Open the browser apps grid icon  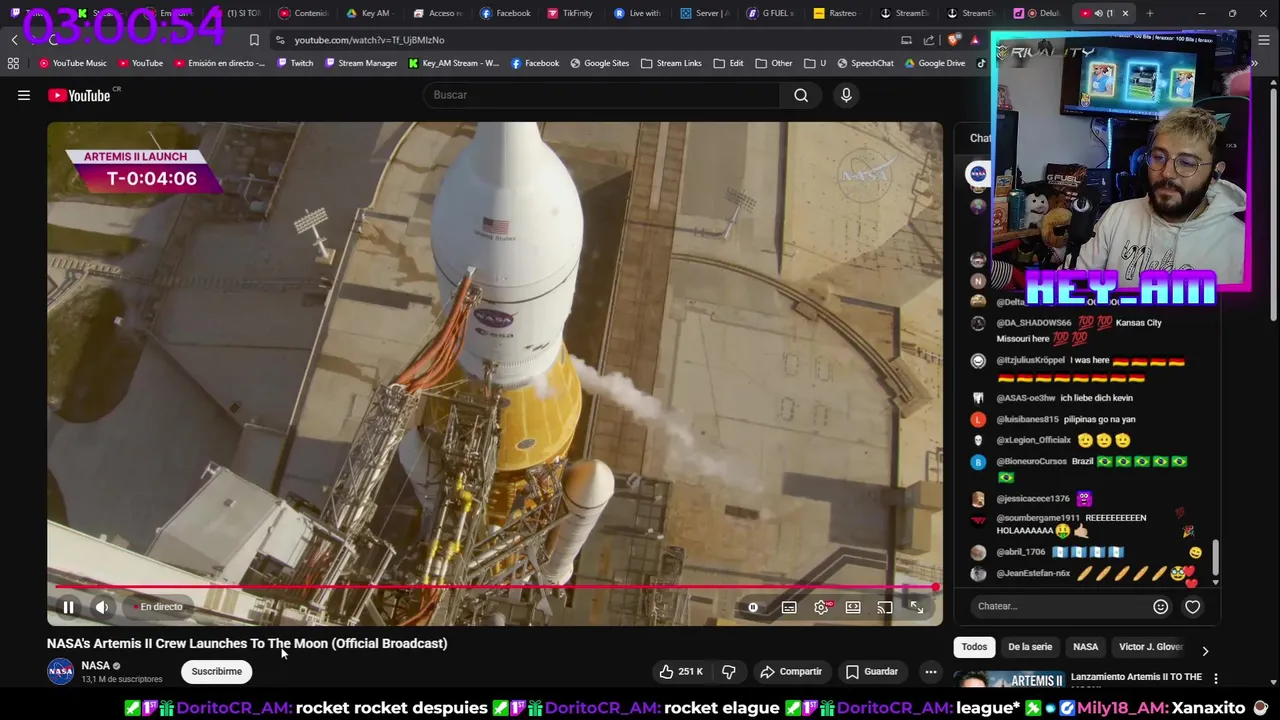(x=13, y=63)
